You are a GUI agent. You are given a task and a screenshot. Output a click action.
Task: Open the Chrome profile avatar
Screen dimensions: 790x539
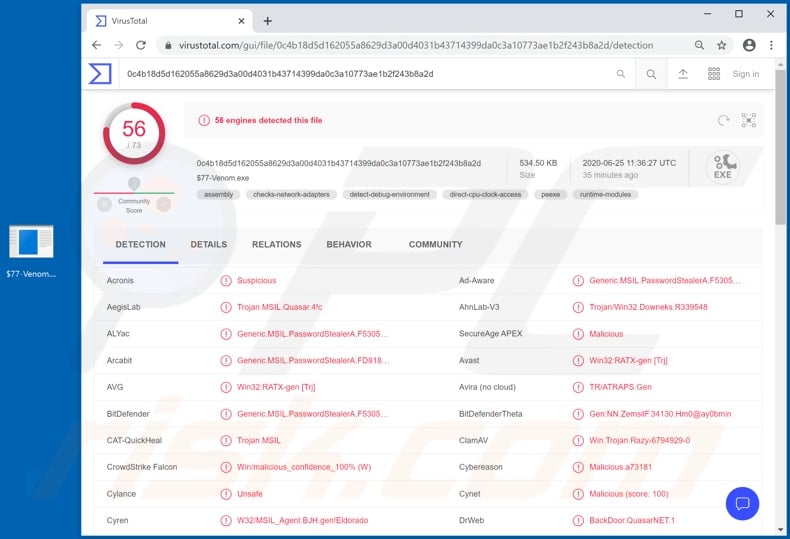click(749, 45)
